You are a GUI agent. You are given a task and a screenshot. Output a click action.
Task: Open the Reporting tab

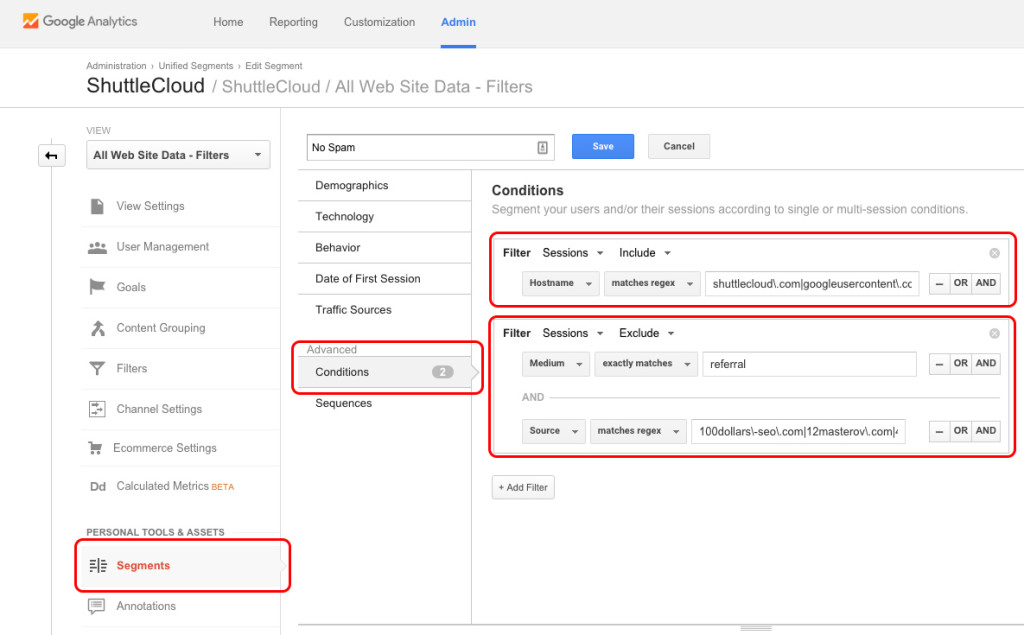293,22
